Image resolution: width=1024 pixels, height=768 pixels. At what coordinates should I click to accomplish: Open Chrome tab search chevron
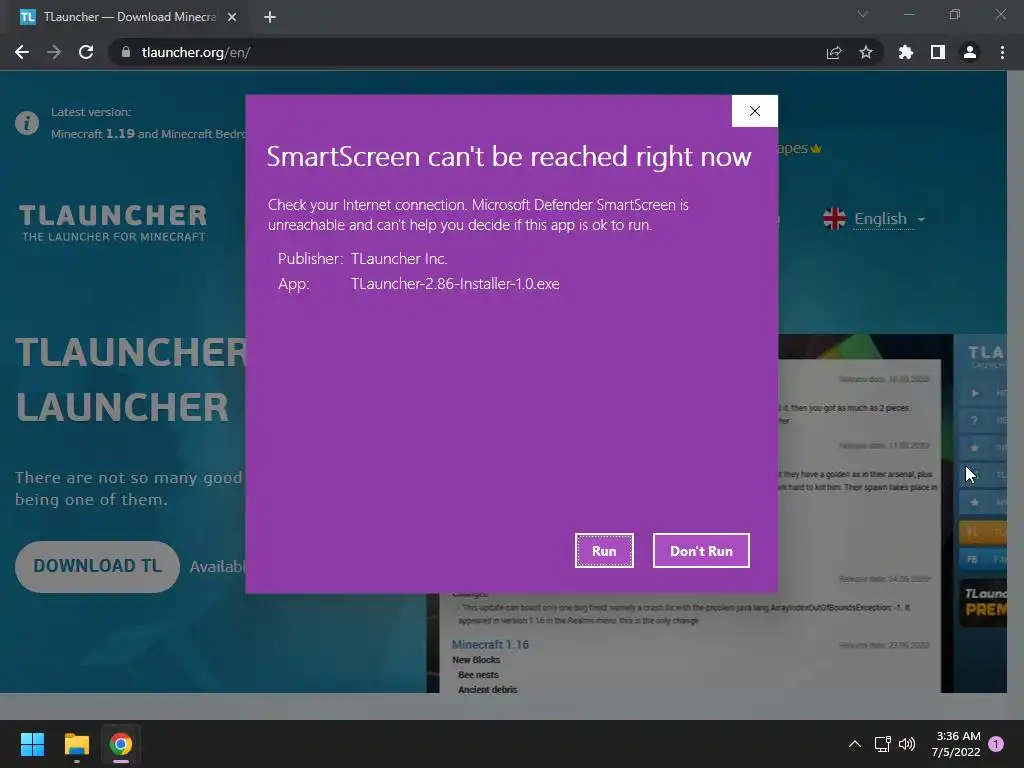tap(863, 14)
